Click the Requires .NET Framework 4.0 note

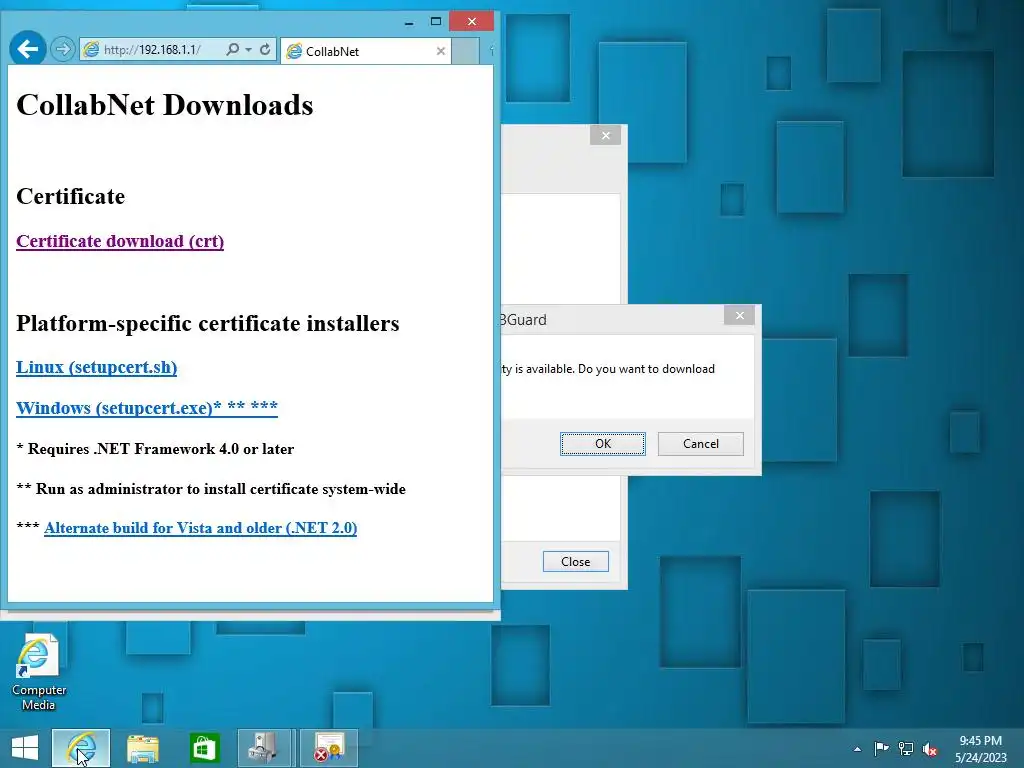tap(155, 449)
